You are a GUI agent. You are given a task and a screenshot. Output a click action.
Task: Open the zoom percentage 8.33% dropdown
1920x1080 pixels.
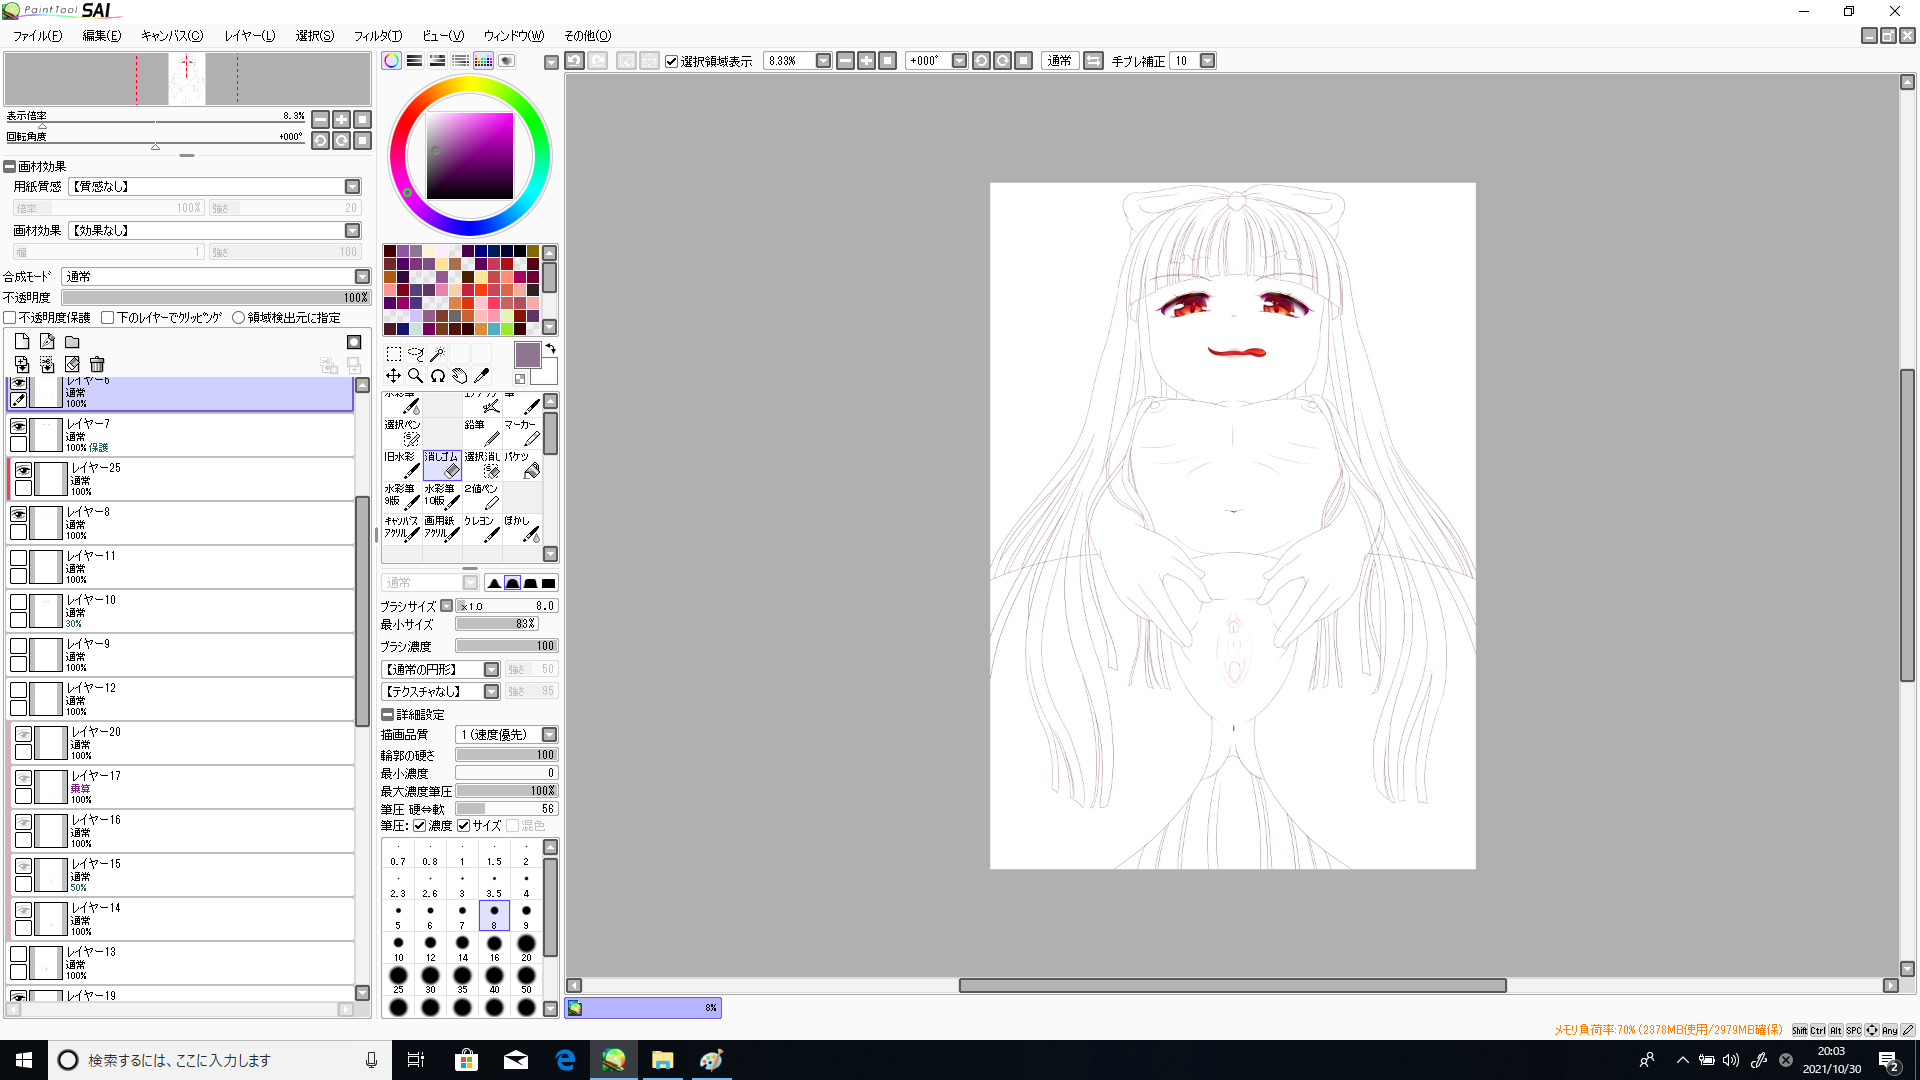coord(823,61)
